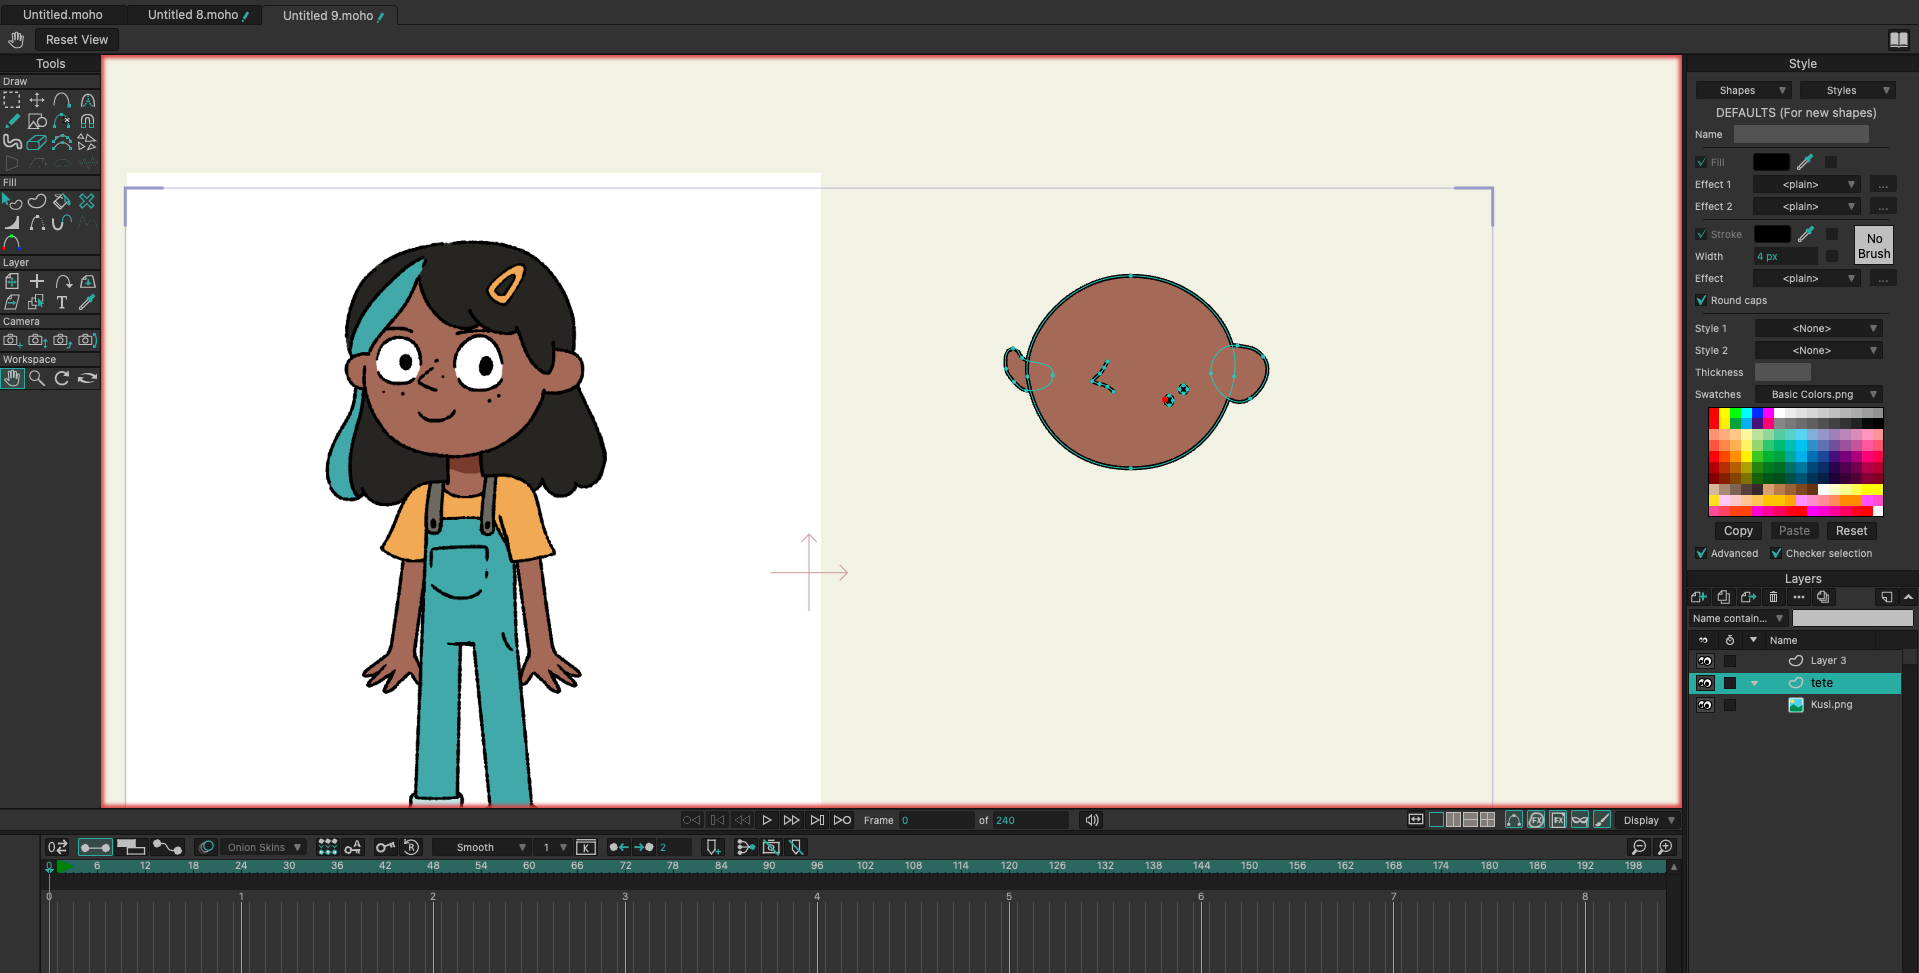
Task: Switch to the Untitled 8.moho tab
Action: click(x=195, y=15)
